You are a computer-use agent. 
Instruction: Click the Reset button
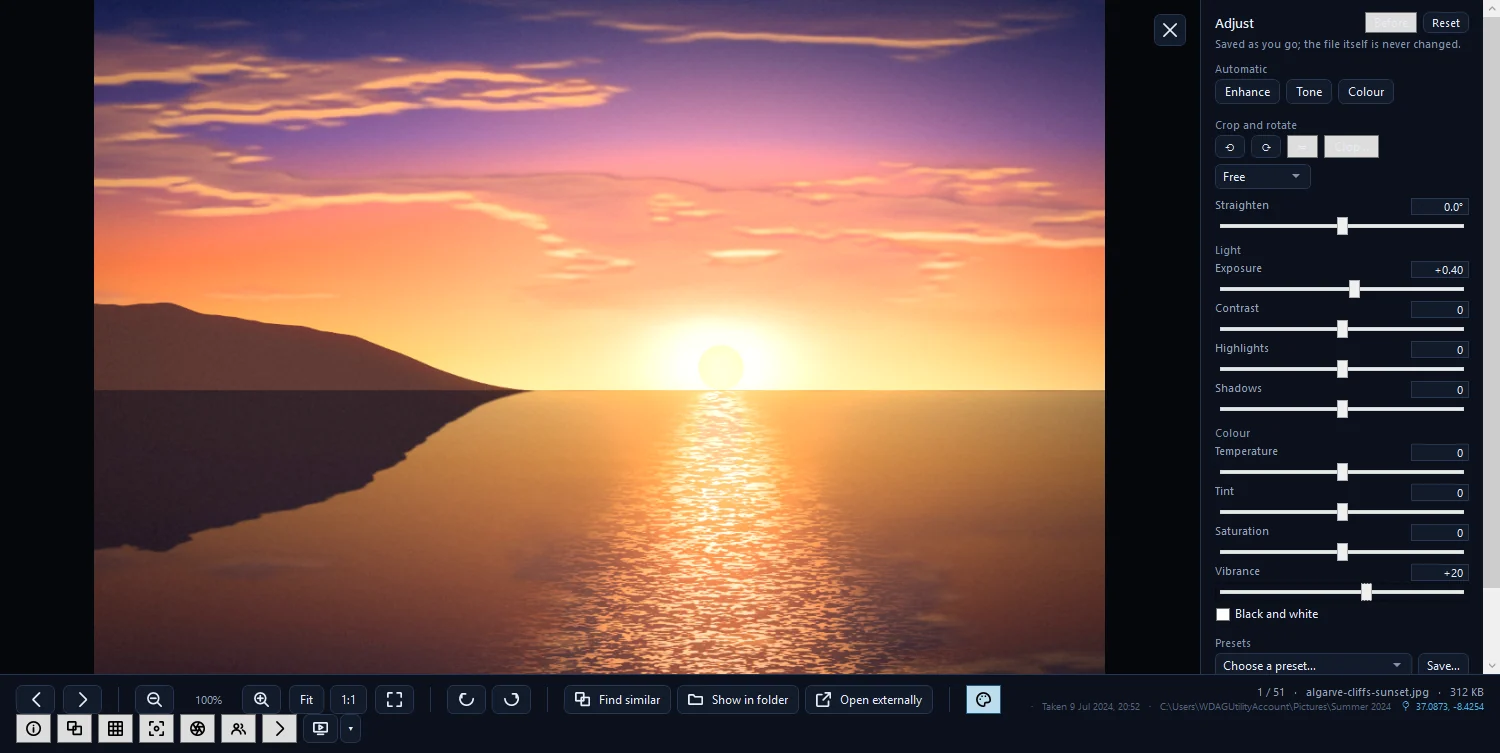click(1446, 23)
